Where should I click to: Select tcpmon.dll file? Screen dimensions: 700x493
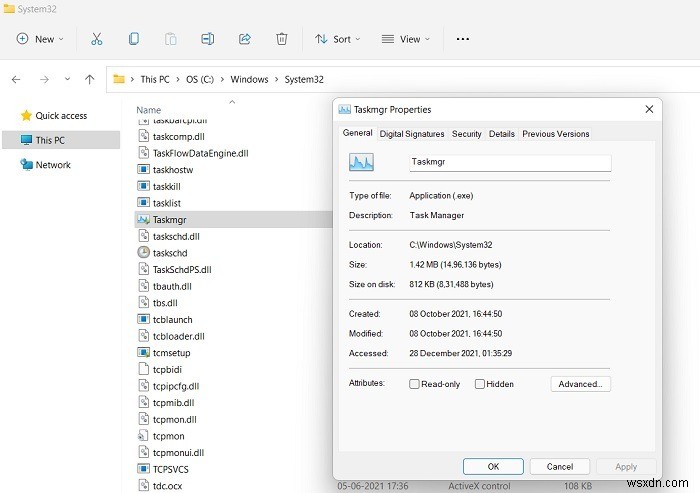pos(175,419)
